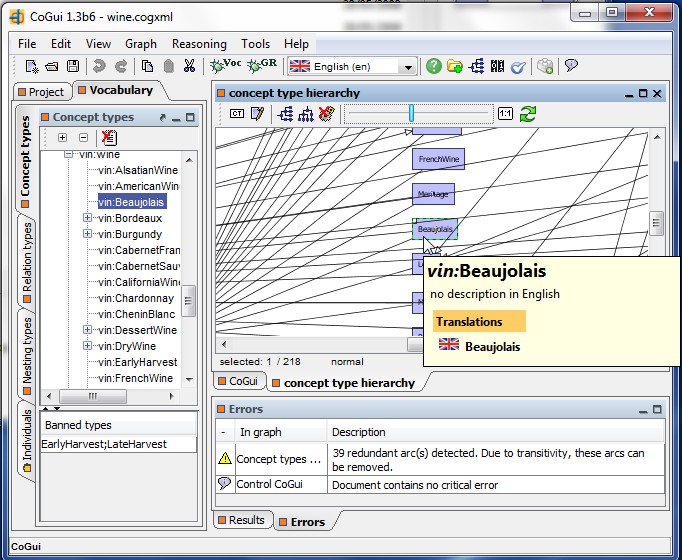Select the vertical Individuals tab
The image size is (682, 560).
click(27, 440)
